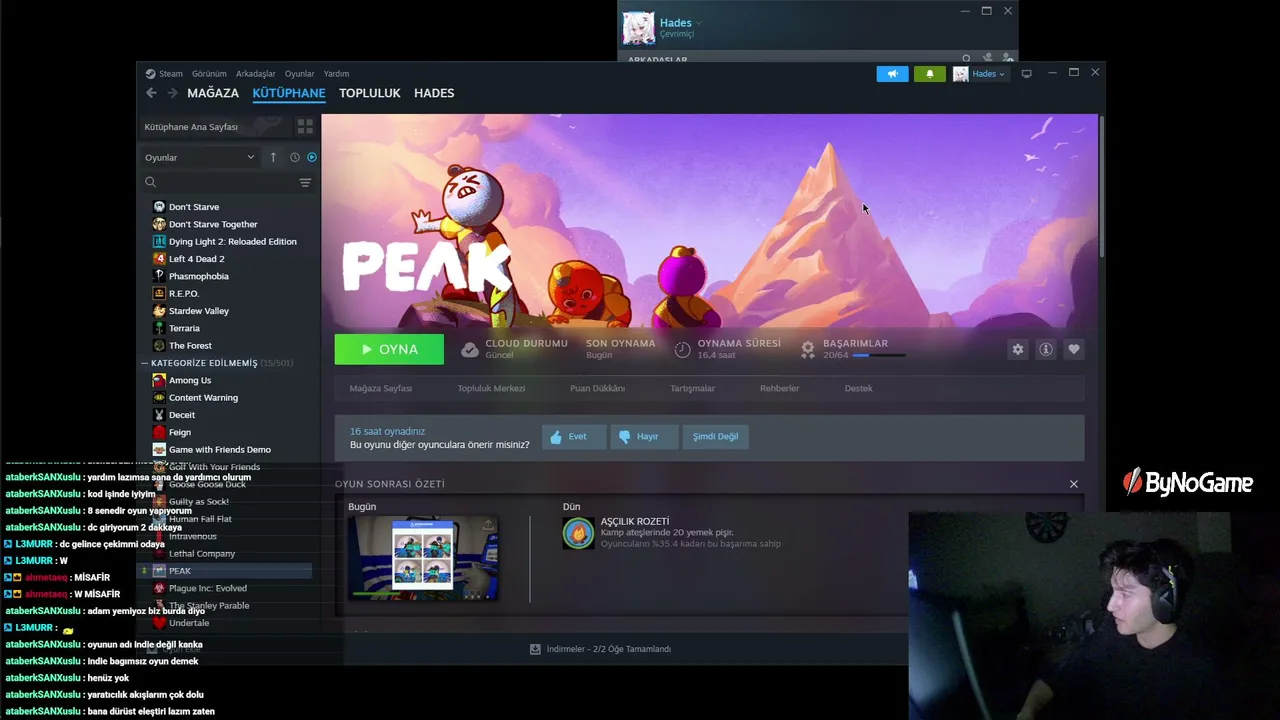
Task: Select PEAK in the game list
Action: [225, 571]
